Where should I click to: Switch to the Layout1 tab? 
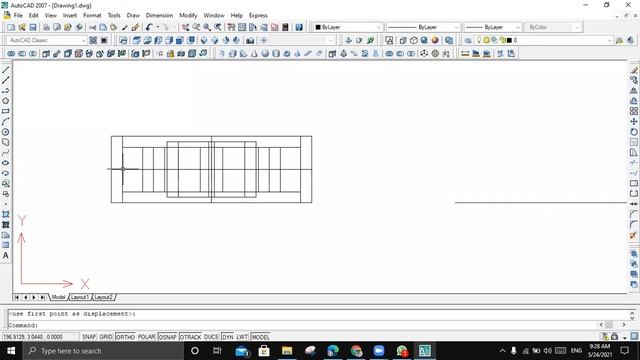coord(80,297)
